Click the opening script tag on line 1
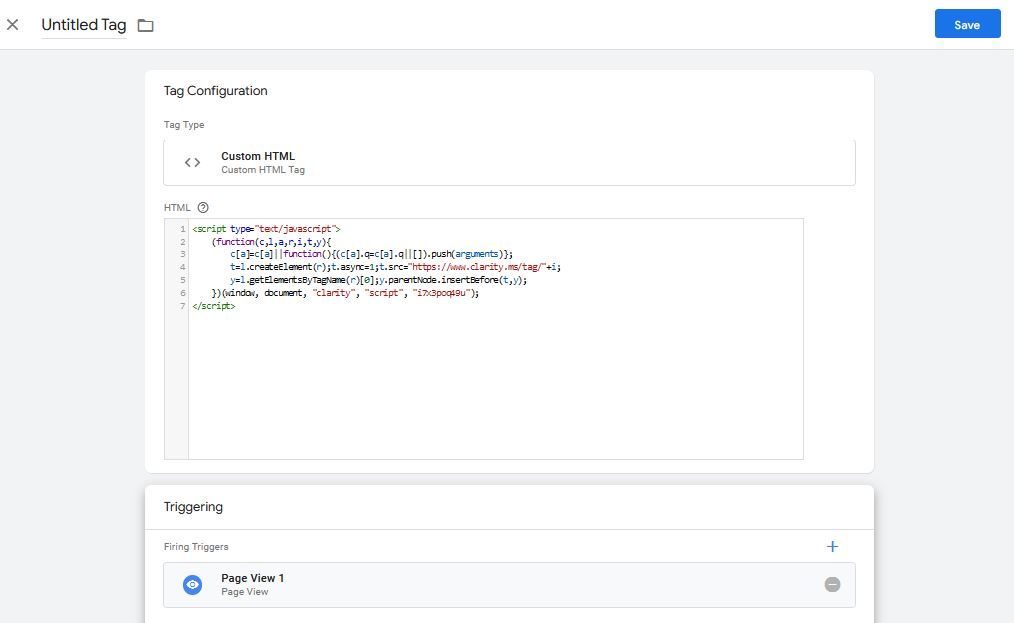This screenshot has height=623, width=1014. click(x=266, y=229)
